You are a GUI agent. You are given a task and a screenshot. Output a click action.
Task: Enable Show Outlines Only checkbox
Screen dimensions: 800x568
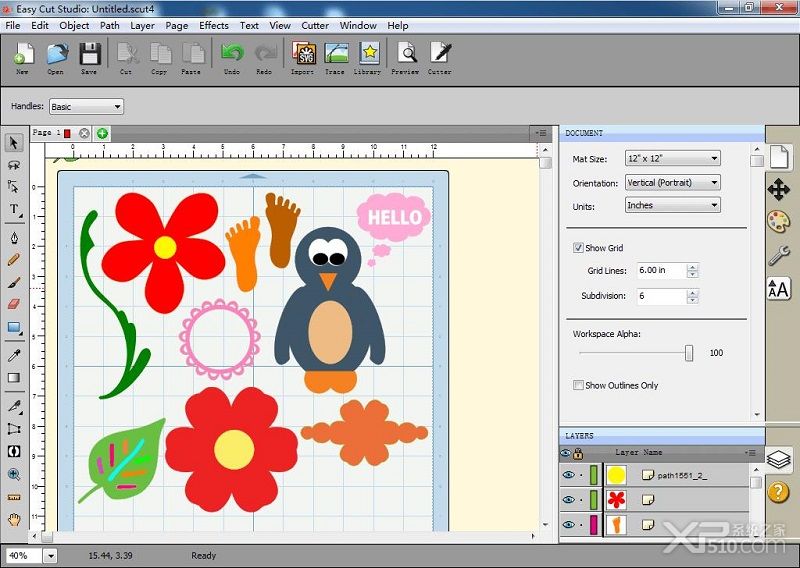click(578, 385)
